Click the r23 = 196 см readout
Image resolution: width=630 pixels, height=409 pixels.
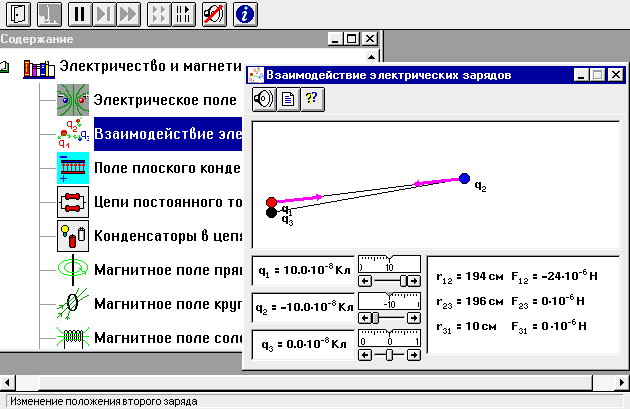pos(470,302)
